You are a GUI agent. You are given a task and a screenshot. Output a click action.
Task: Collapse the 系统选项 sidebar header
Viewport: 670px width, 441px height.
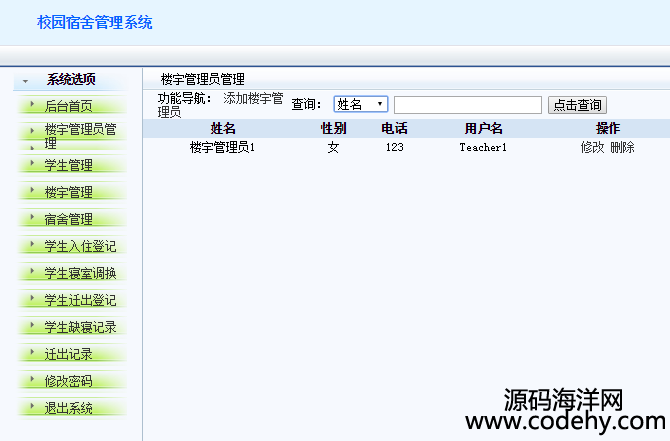point(71,79)
